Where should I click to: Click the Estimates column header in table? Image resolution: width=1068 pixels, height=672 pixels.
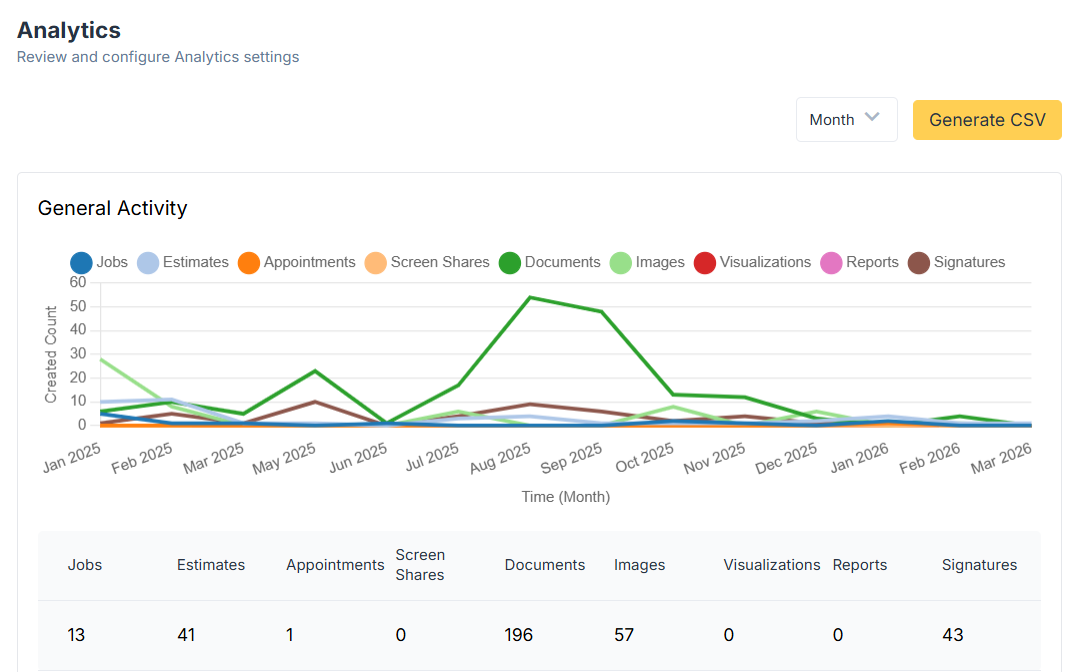210,565
